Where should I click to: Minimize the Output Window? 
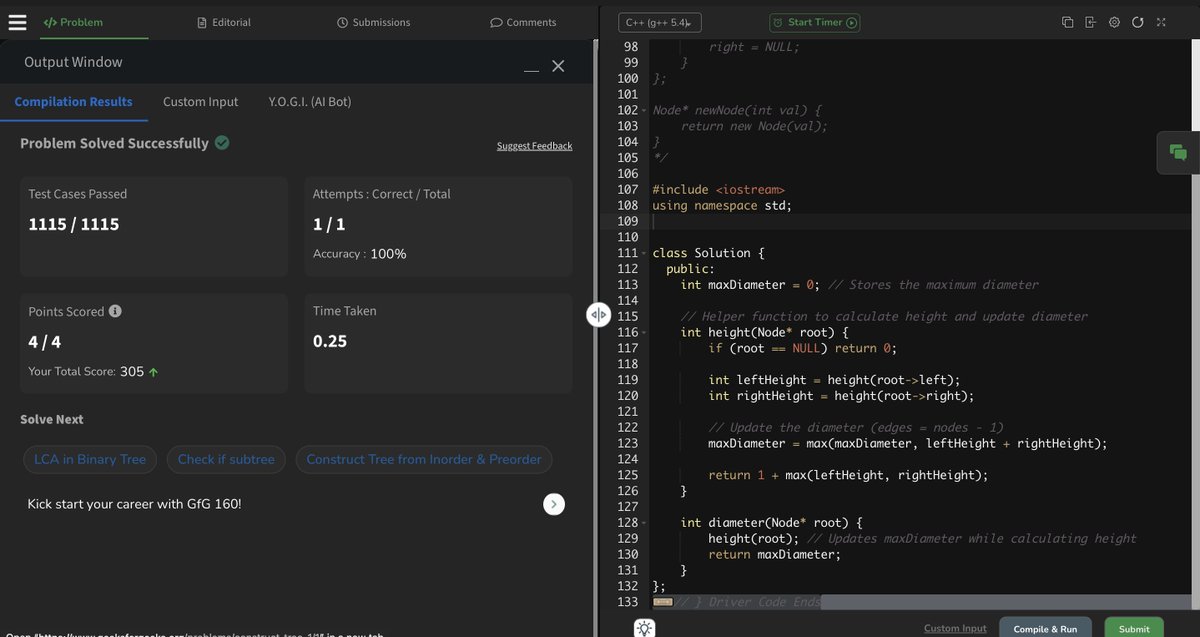tap(531, 70)
